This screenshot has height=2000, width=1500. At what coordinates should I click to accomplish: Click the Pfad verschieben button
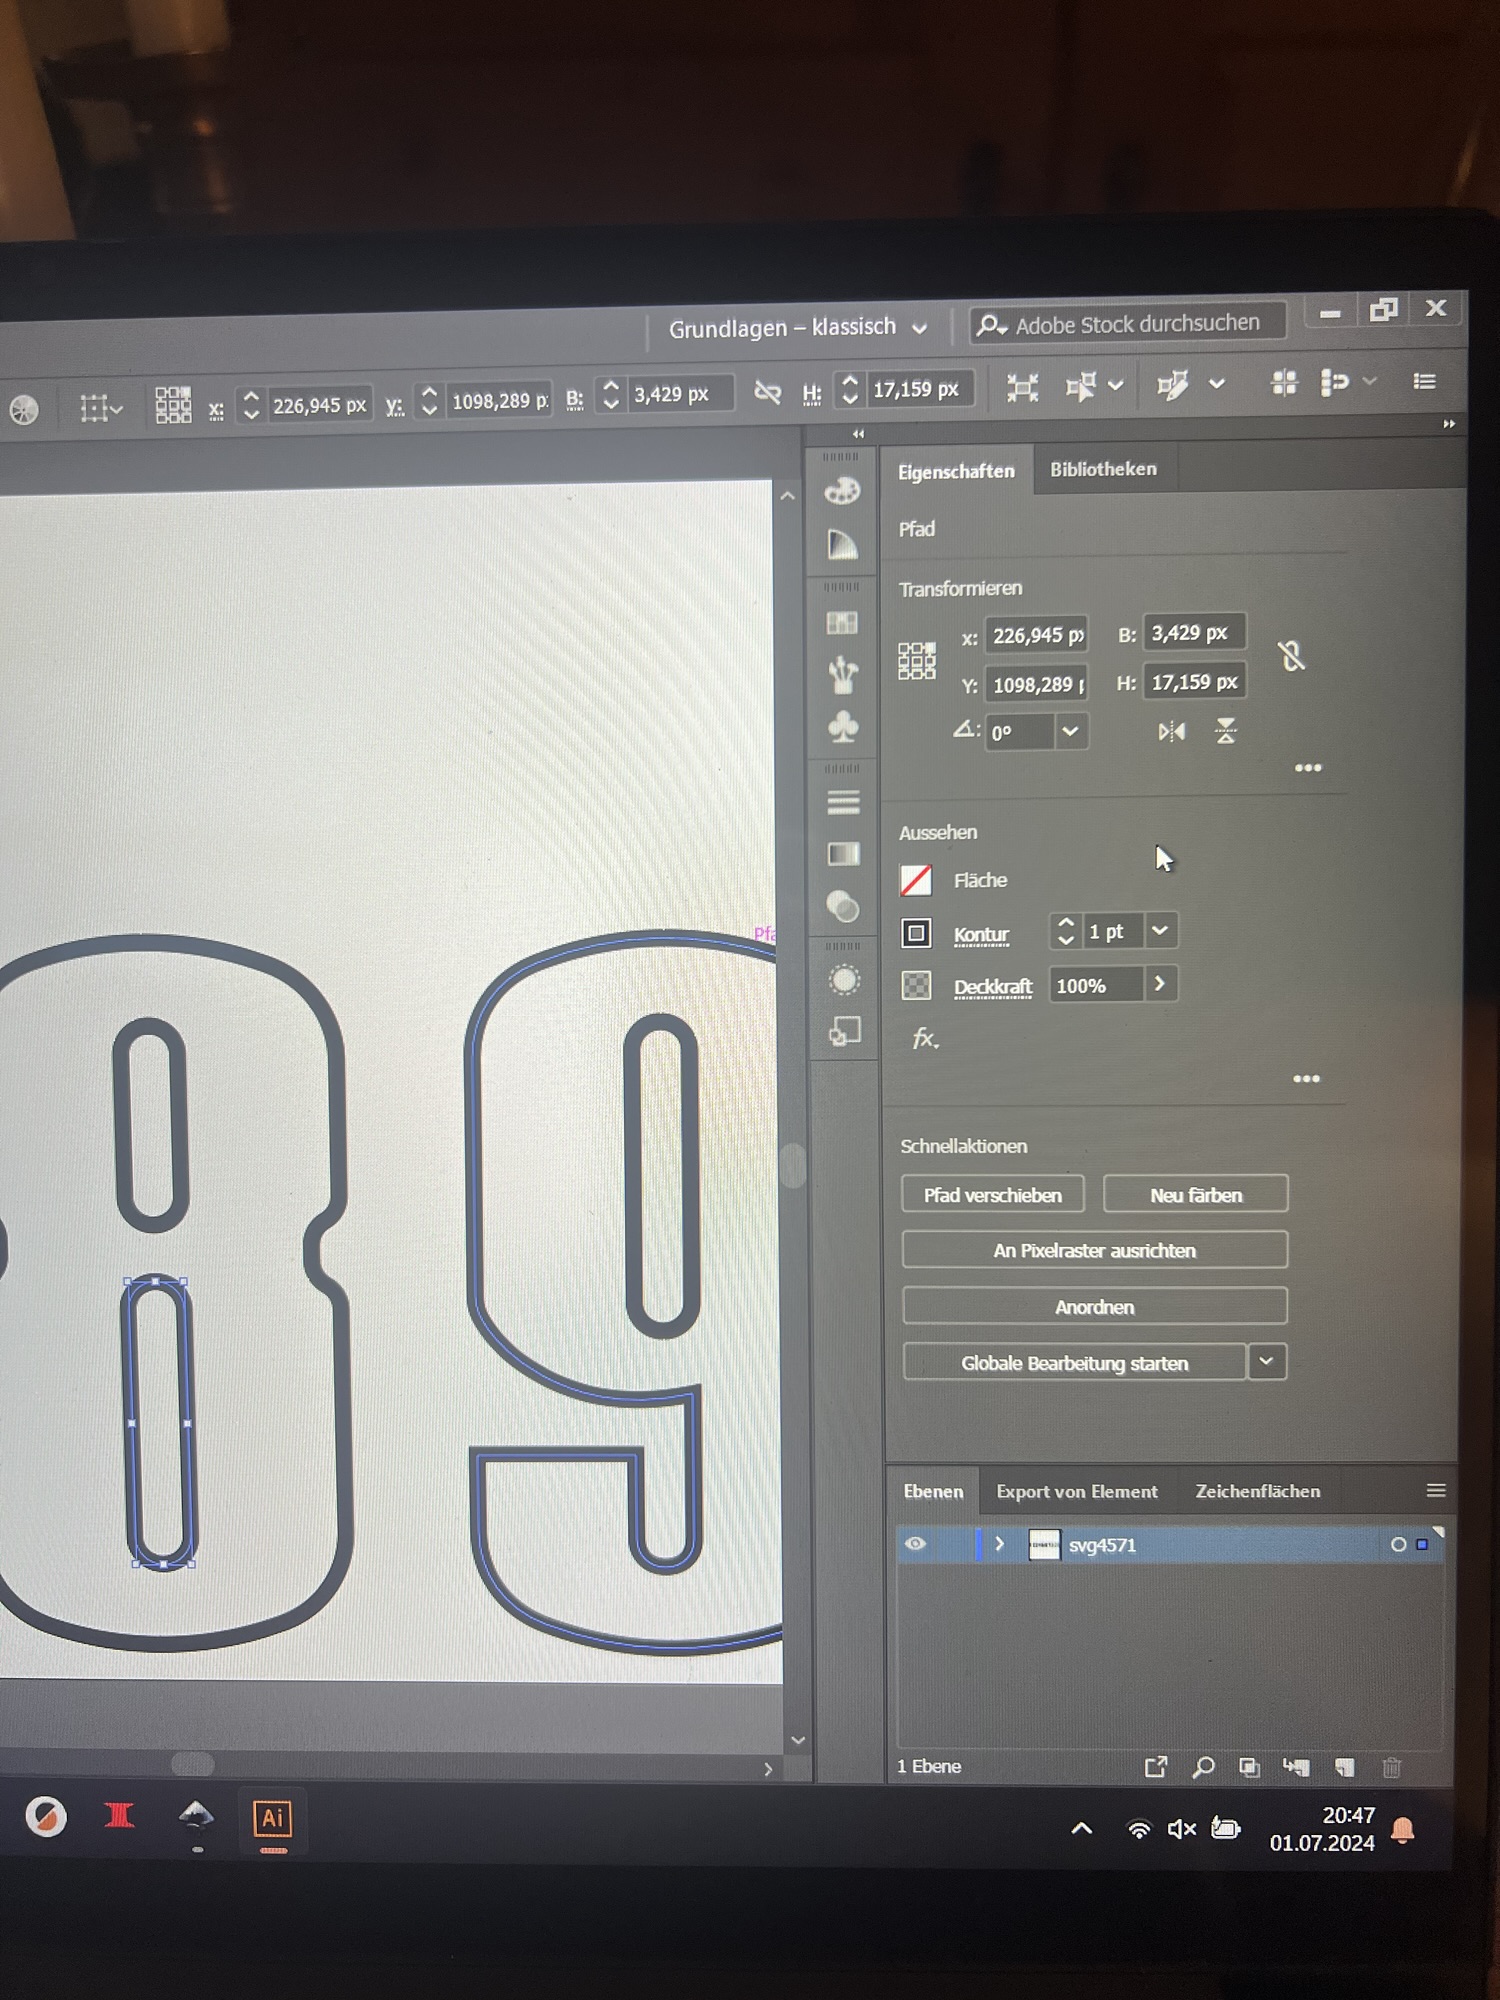tap(992, 1195)
